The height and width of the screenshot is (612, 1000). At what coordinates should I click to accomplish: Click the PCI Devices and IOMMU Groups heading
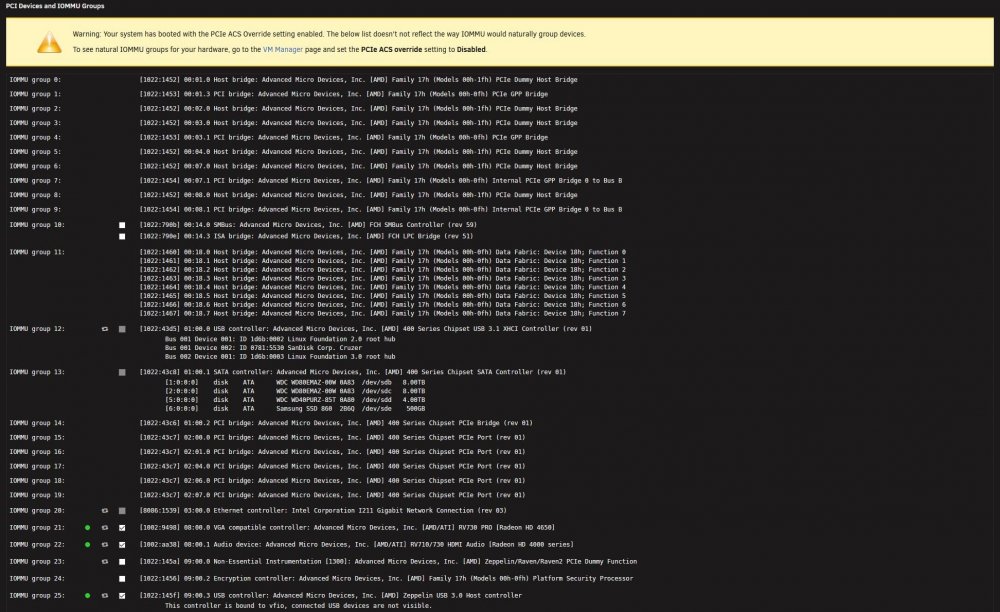(55, 6)
